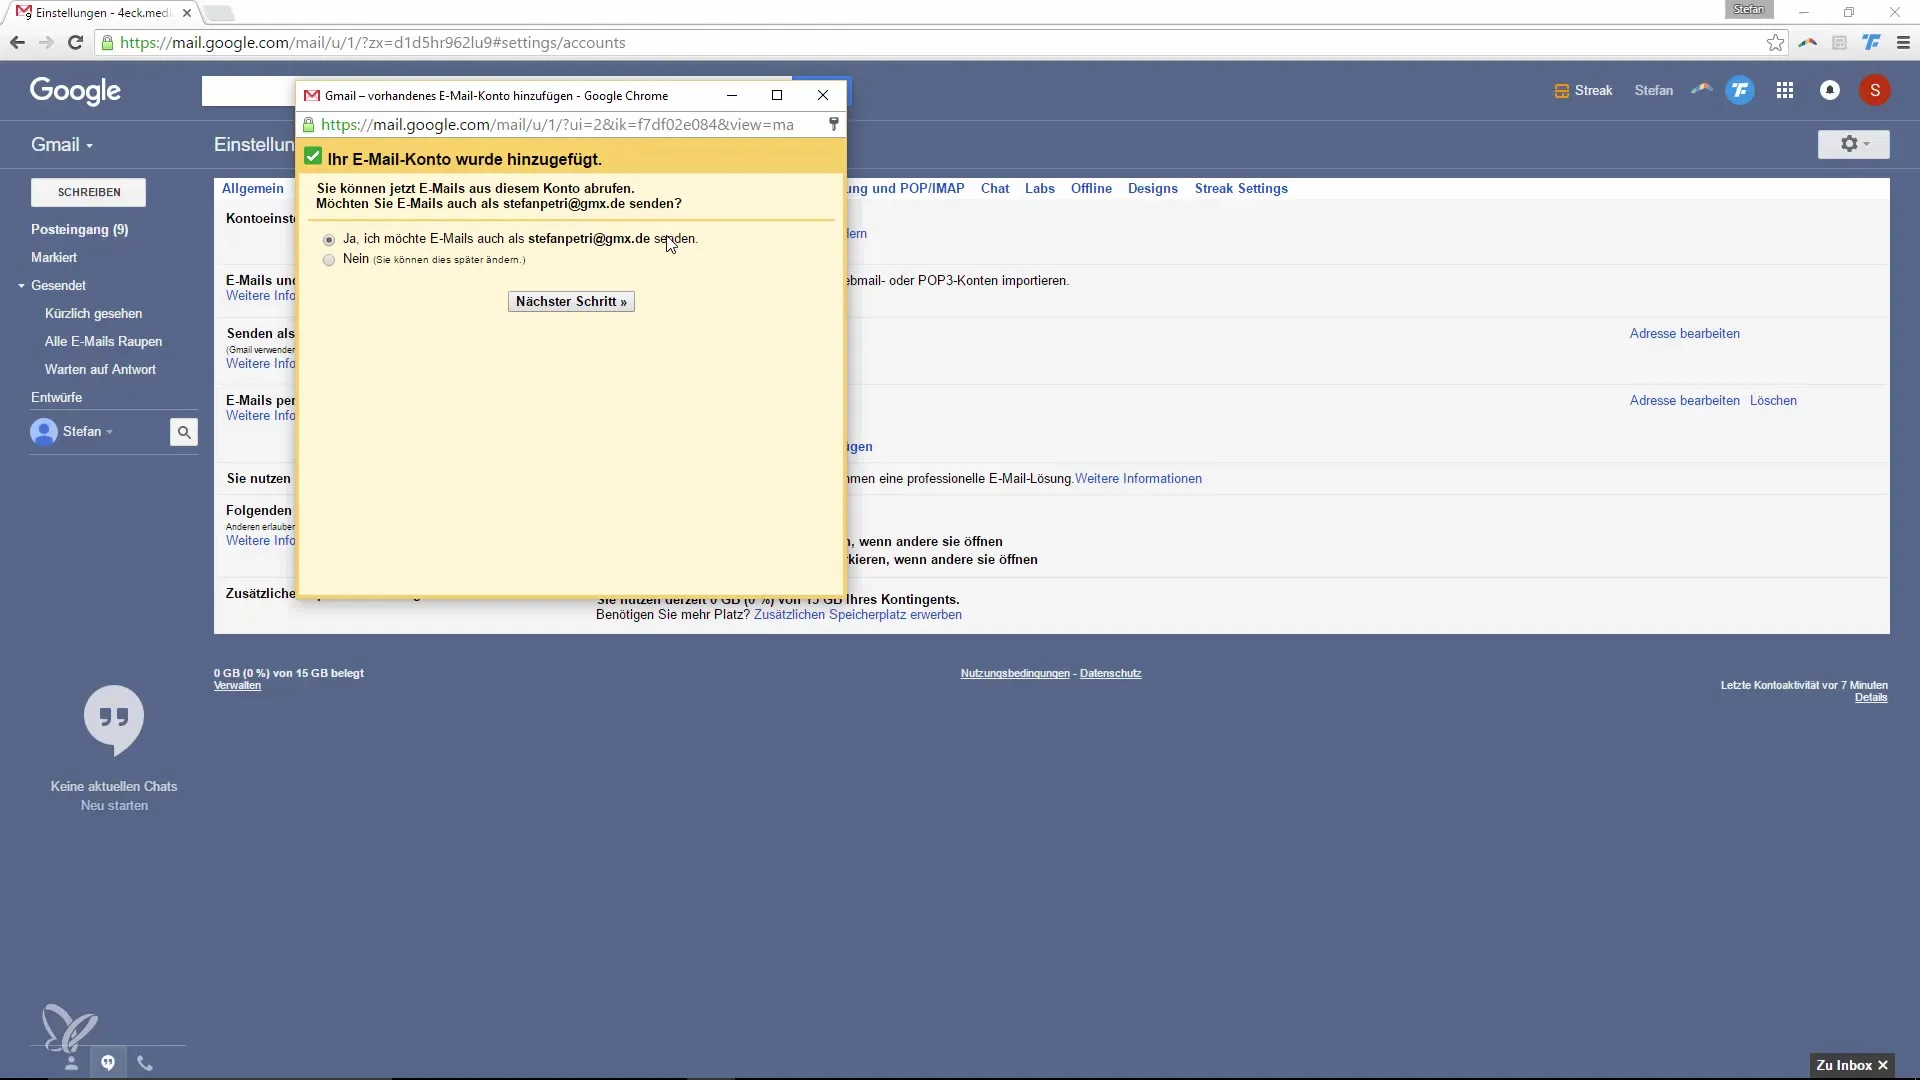Click the SCHREIBEN compose button

tap(88, 192)
